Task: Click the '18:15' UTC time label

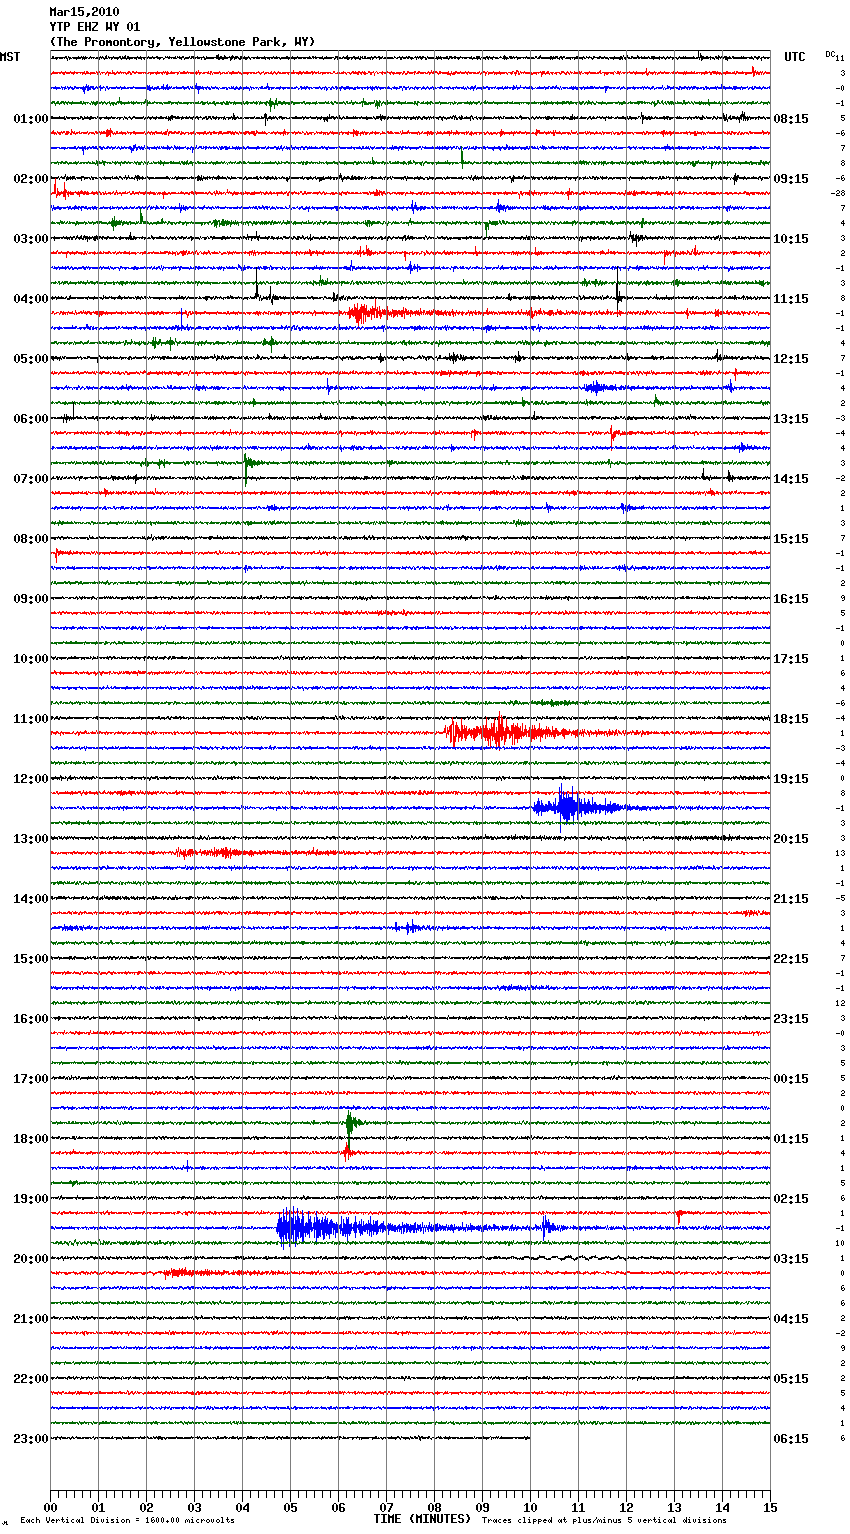Action: tap(791, 718)
